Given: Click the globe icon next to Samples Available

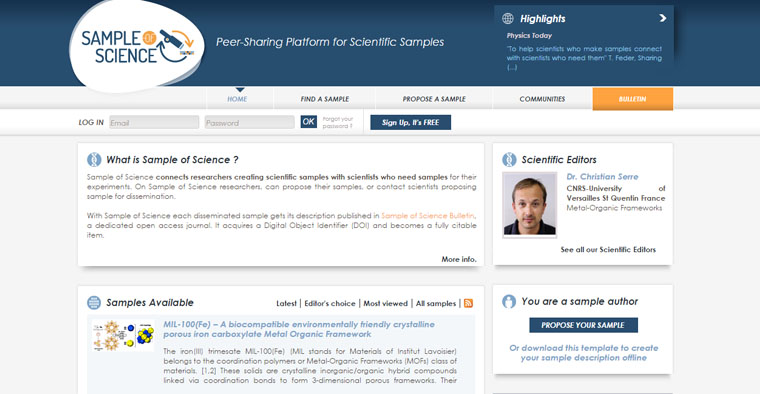Looking at the screenshot, I should pos(94,302).
